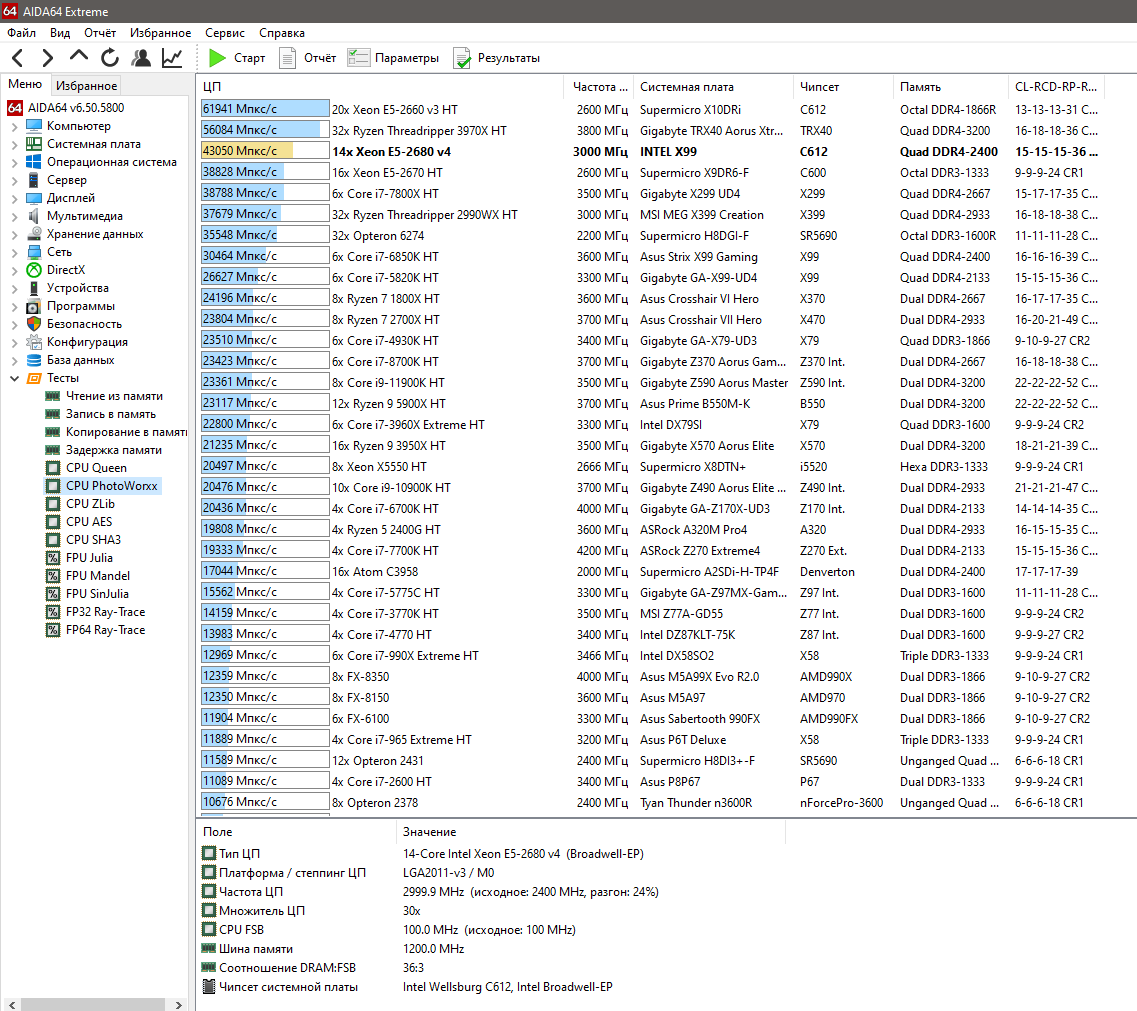This screenshot has width=1137, height=1011.
Task: Expand the Системная плата tree node
Action: tap(15, 144)
